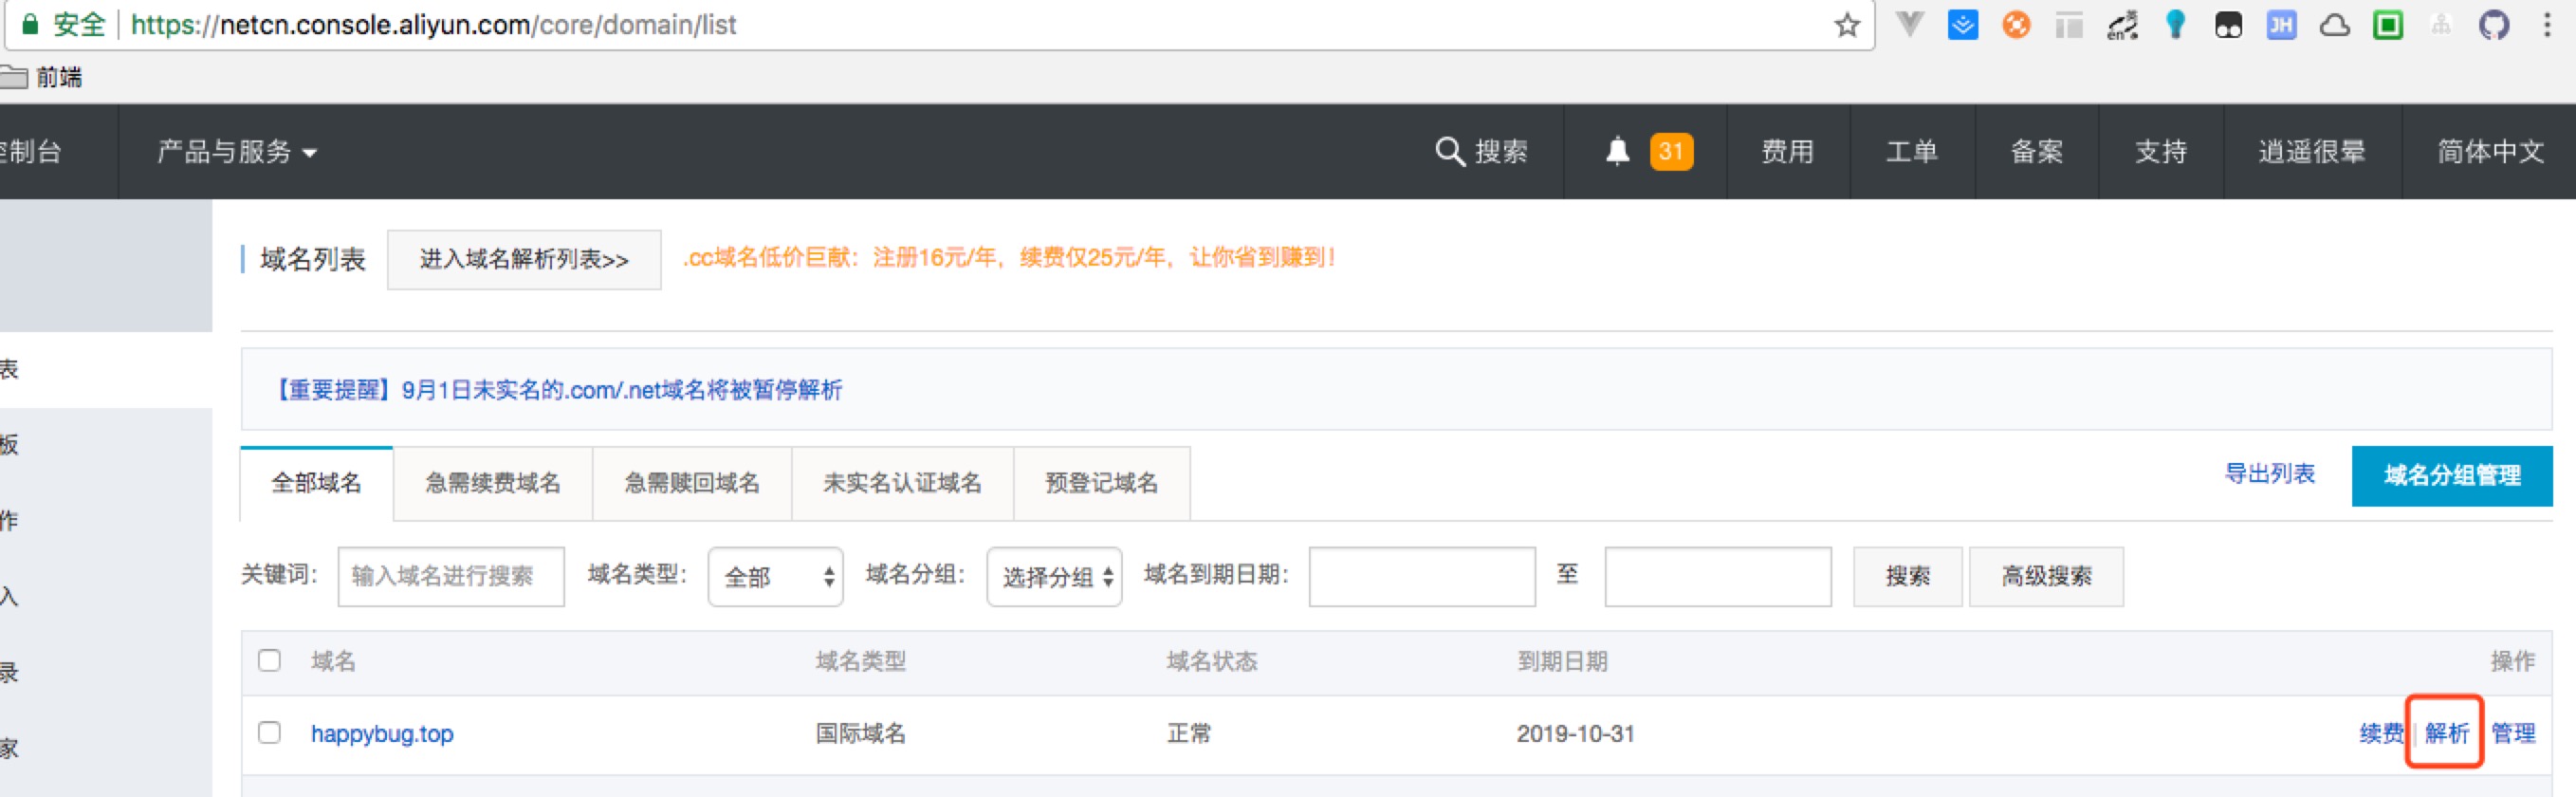Open the 逍遥很晕 account menu
Image resolution: width=2576 pixels, height=797 pixels.
pyautogui.click(x=2311, y=151)
